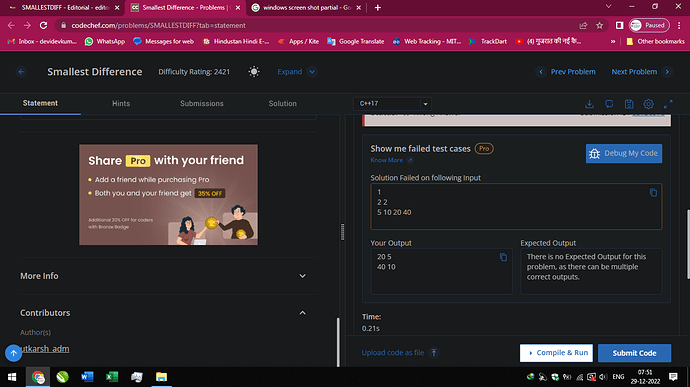Click the statement panel vertical scrollbar

[338, 342]
